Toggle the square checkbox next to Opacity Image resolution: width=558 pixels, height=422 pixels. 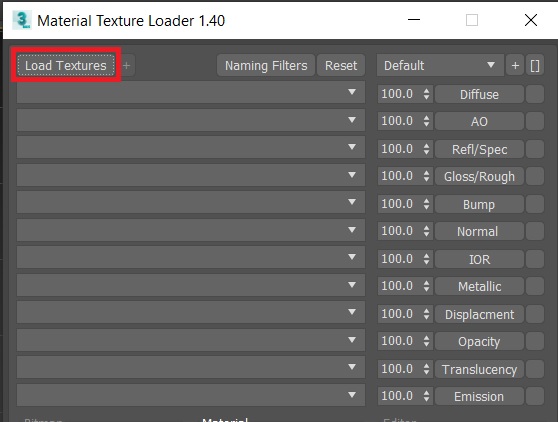535,341
